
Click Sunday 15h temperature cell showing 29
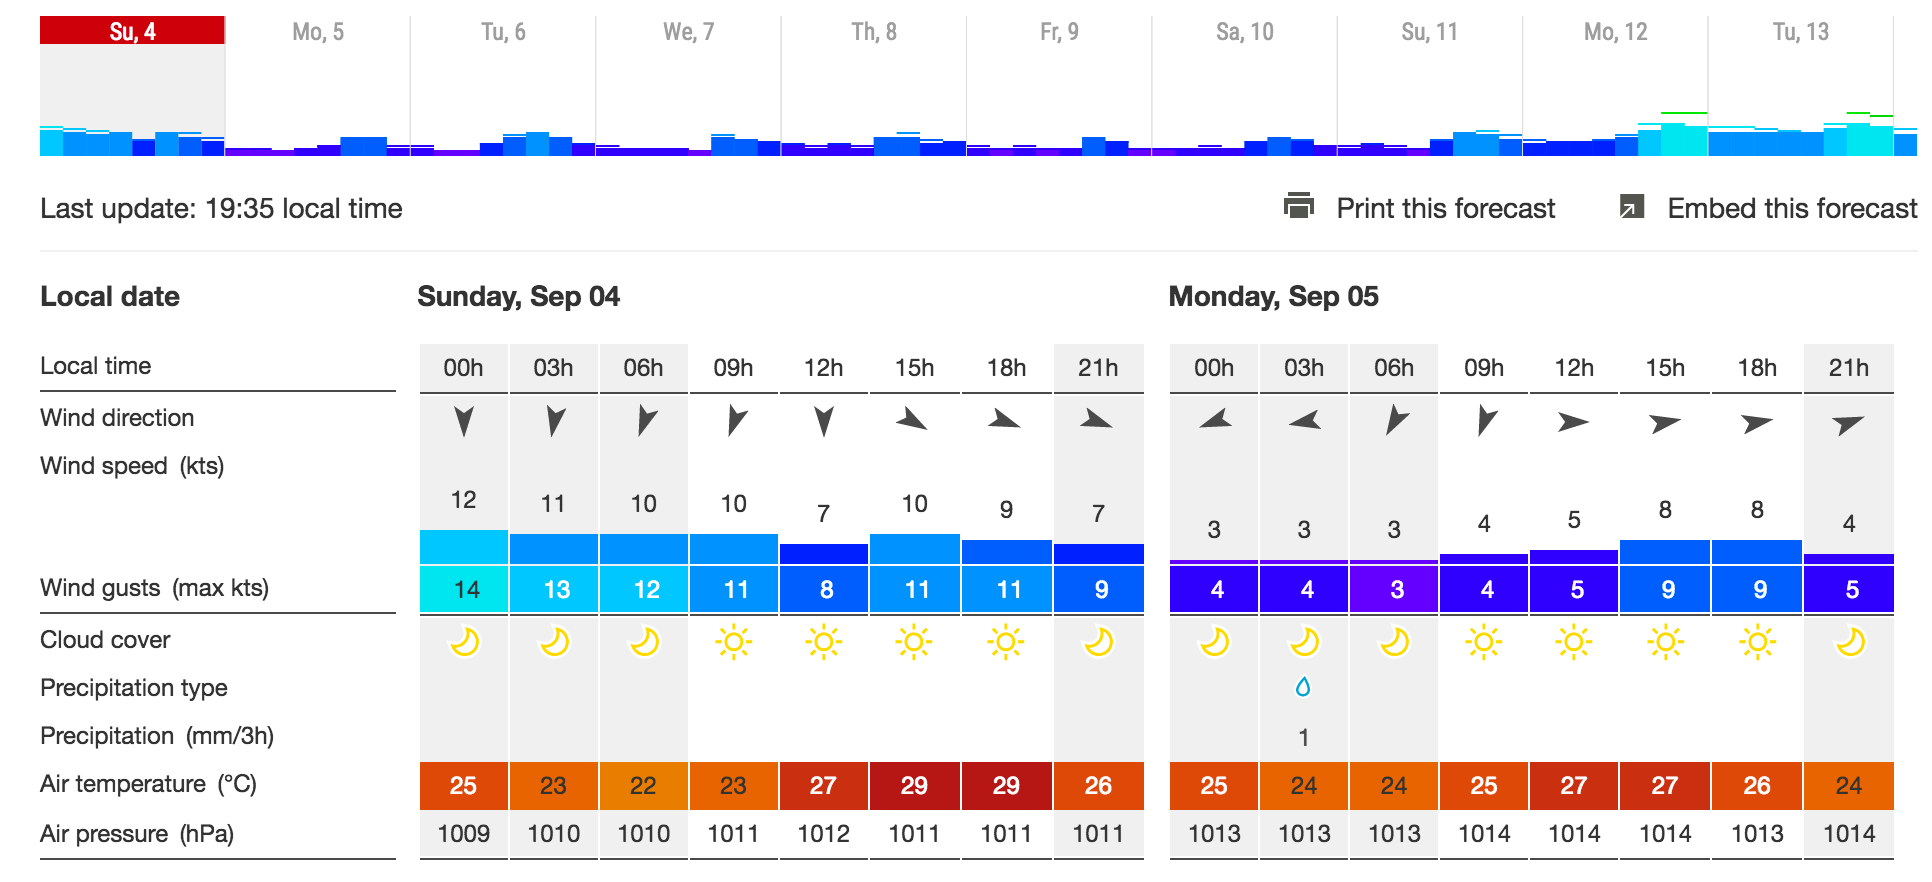click(x=914, y=786)
